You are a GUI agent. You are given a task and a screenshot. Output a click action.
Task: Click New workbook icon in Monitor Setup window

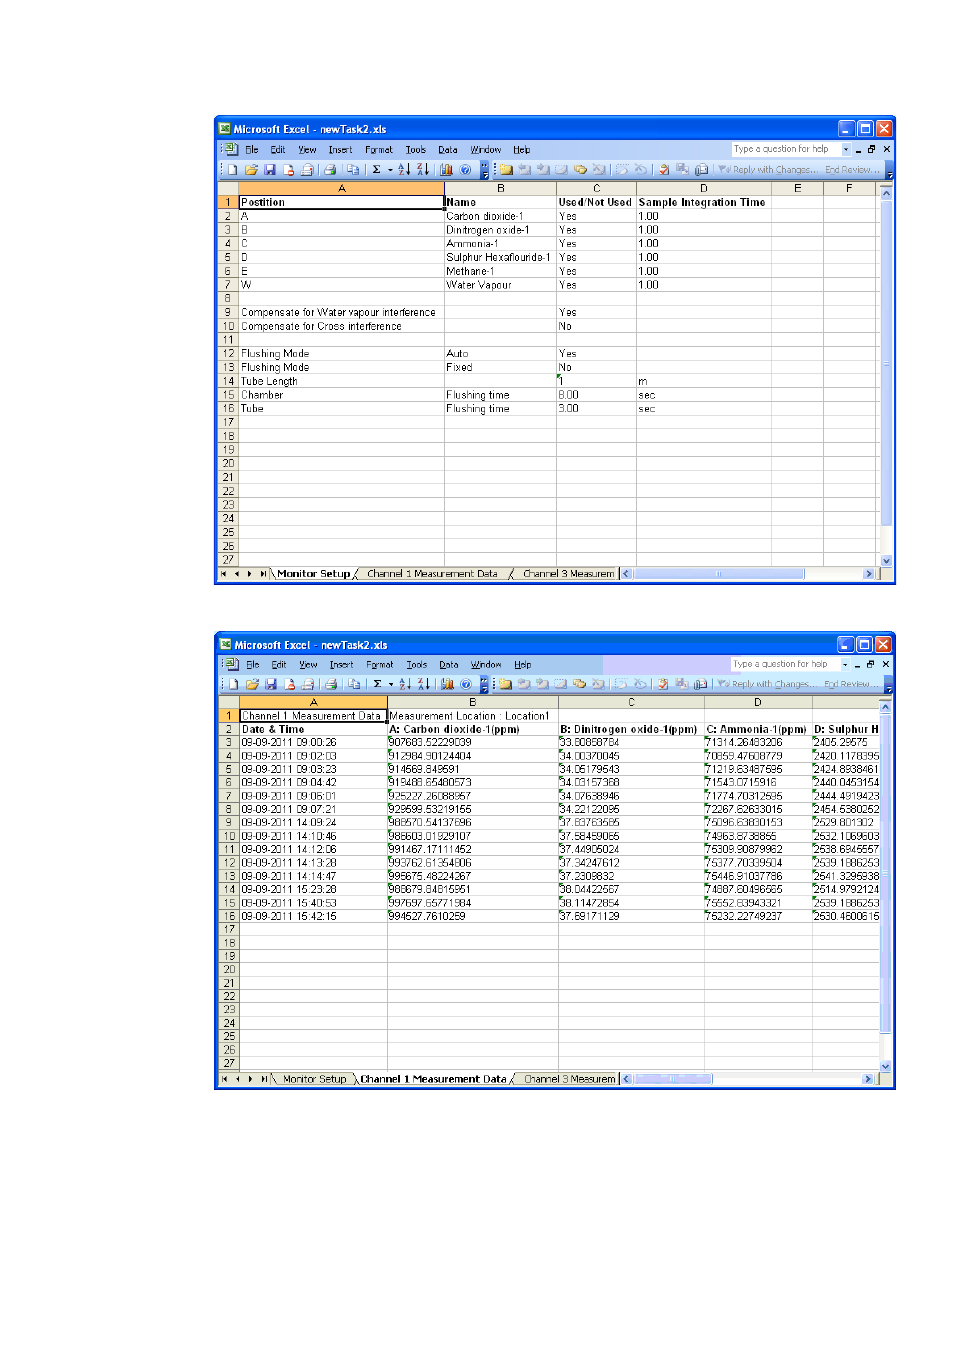coord(232,170)
